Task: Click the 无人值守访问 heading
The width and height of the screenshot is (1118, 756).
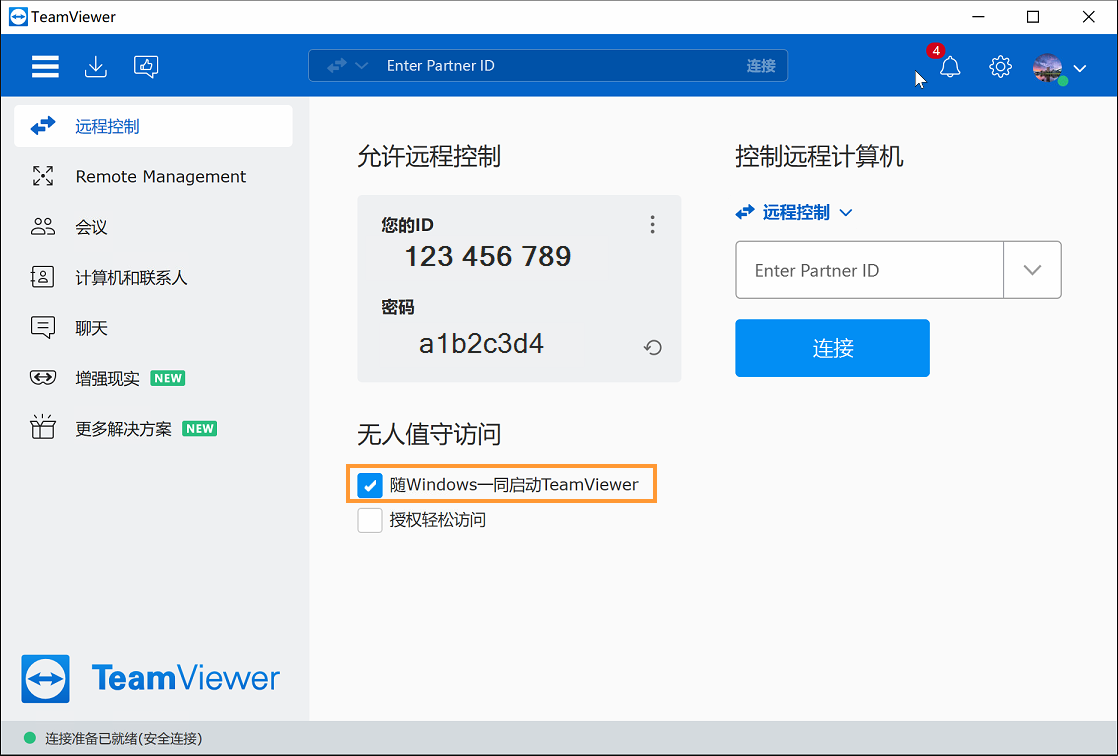Action: click(x=429, y=434)
